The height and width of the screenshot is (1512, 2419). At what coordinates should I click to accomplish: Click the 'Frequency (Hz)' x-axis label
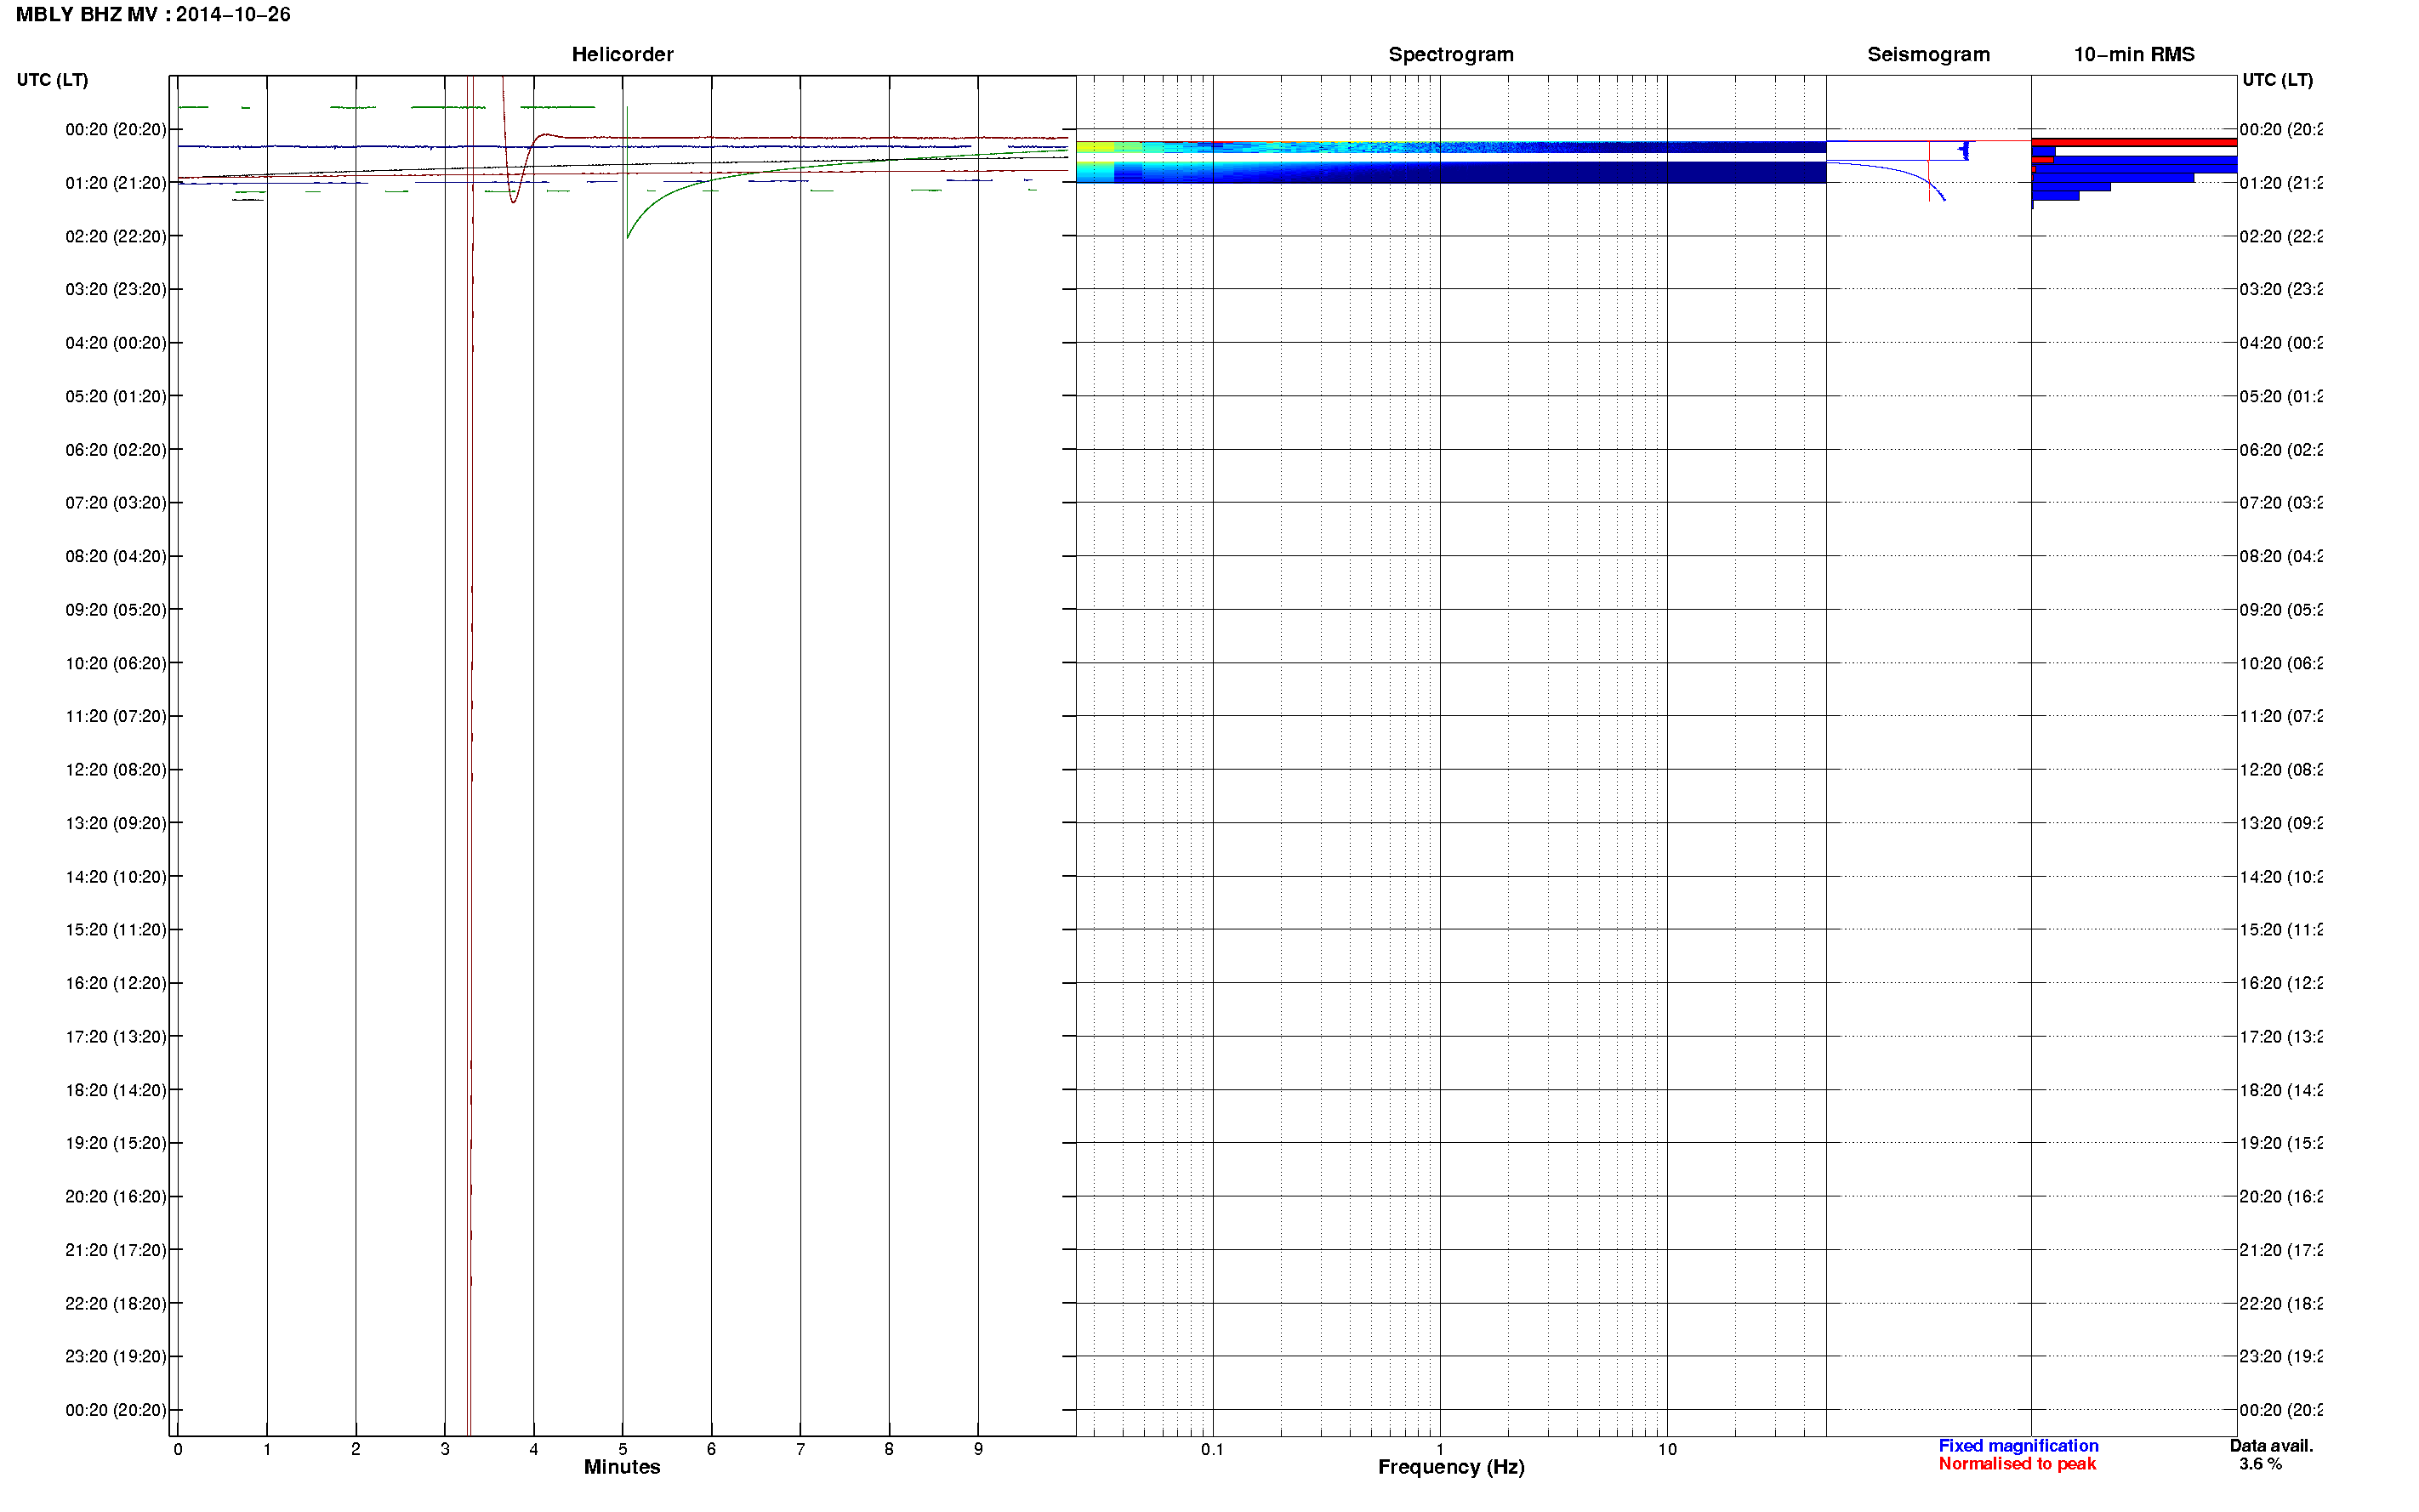pos(1451,1467)
